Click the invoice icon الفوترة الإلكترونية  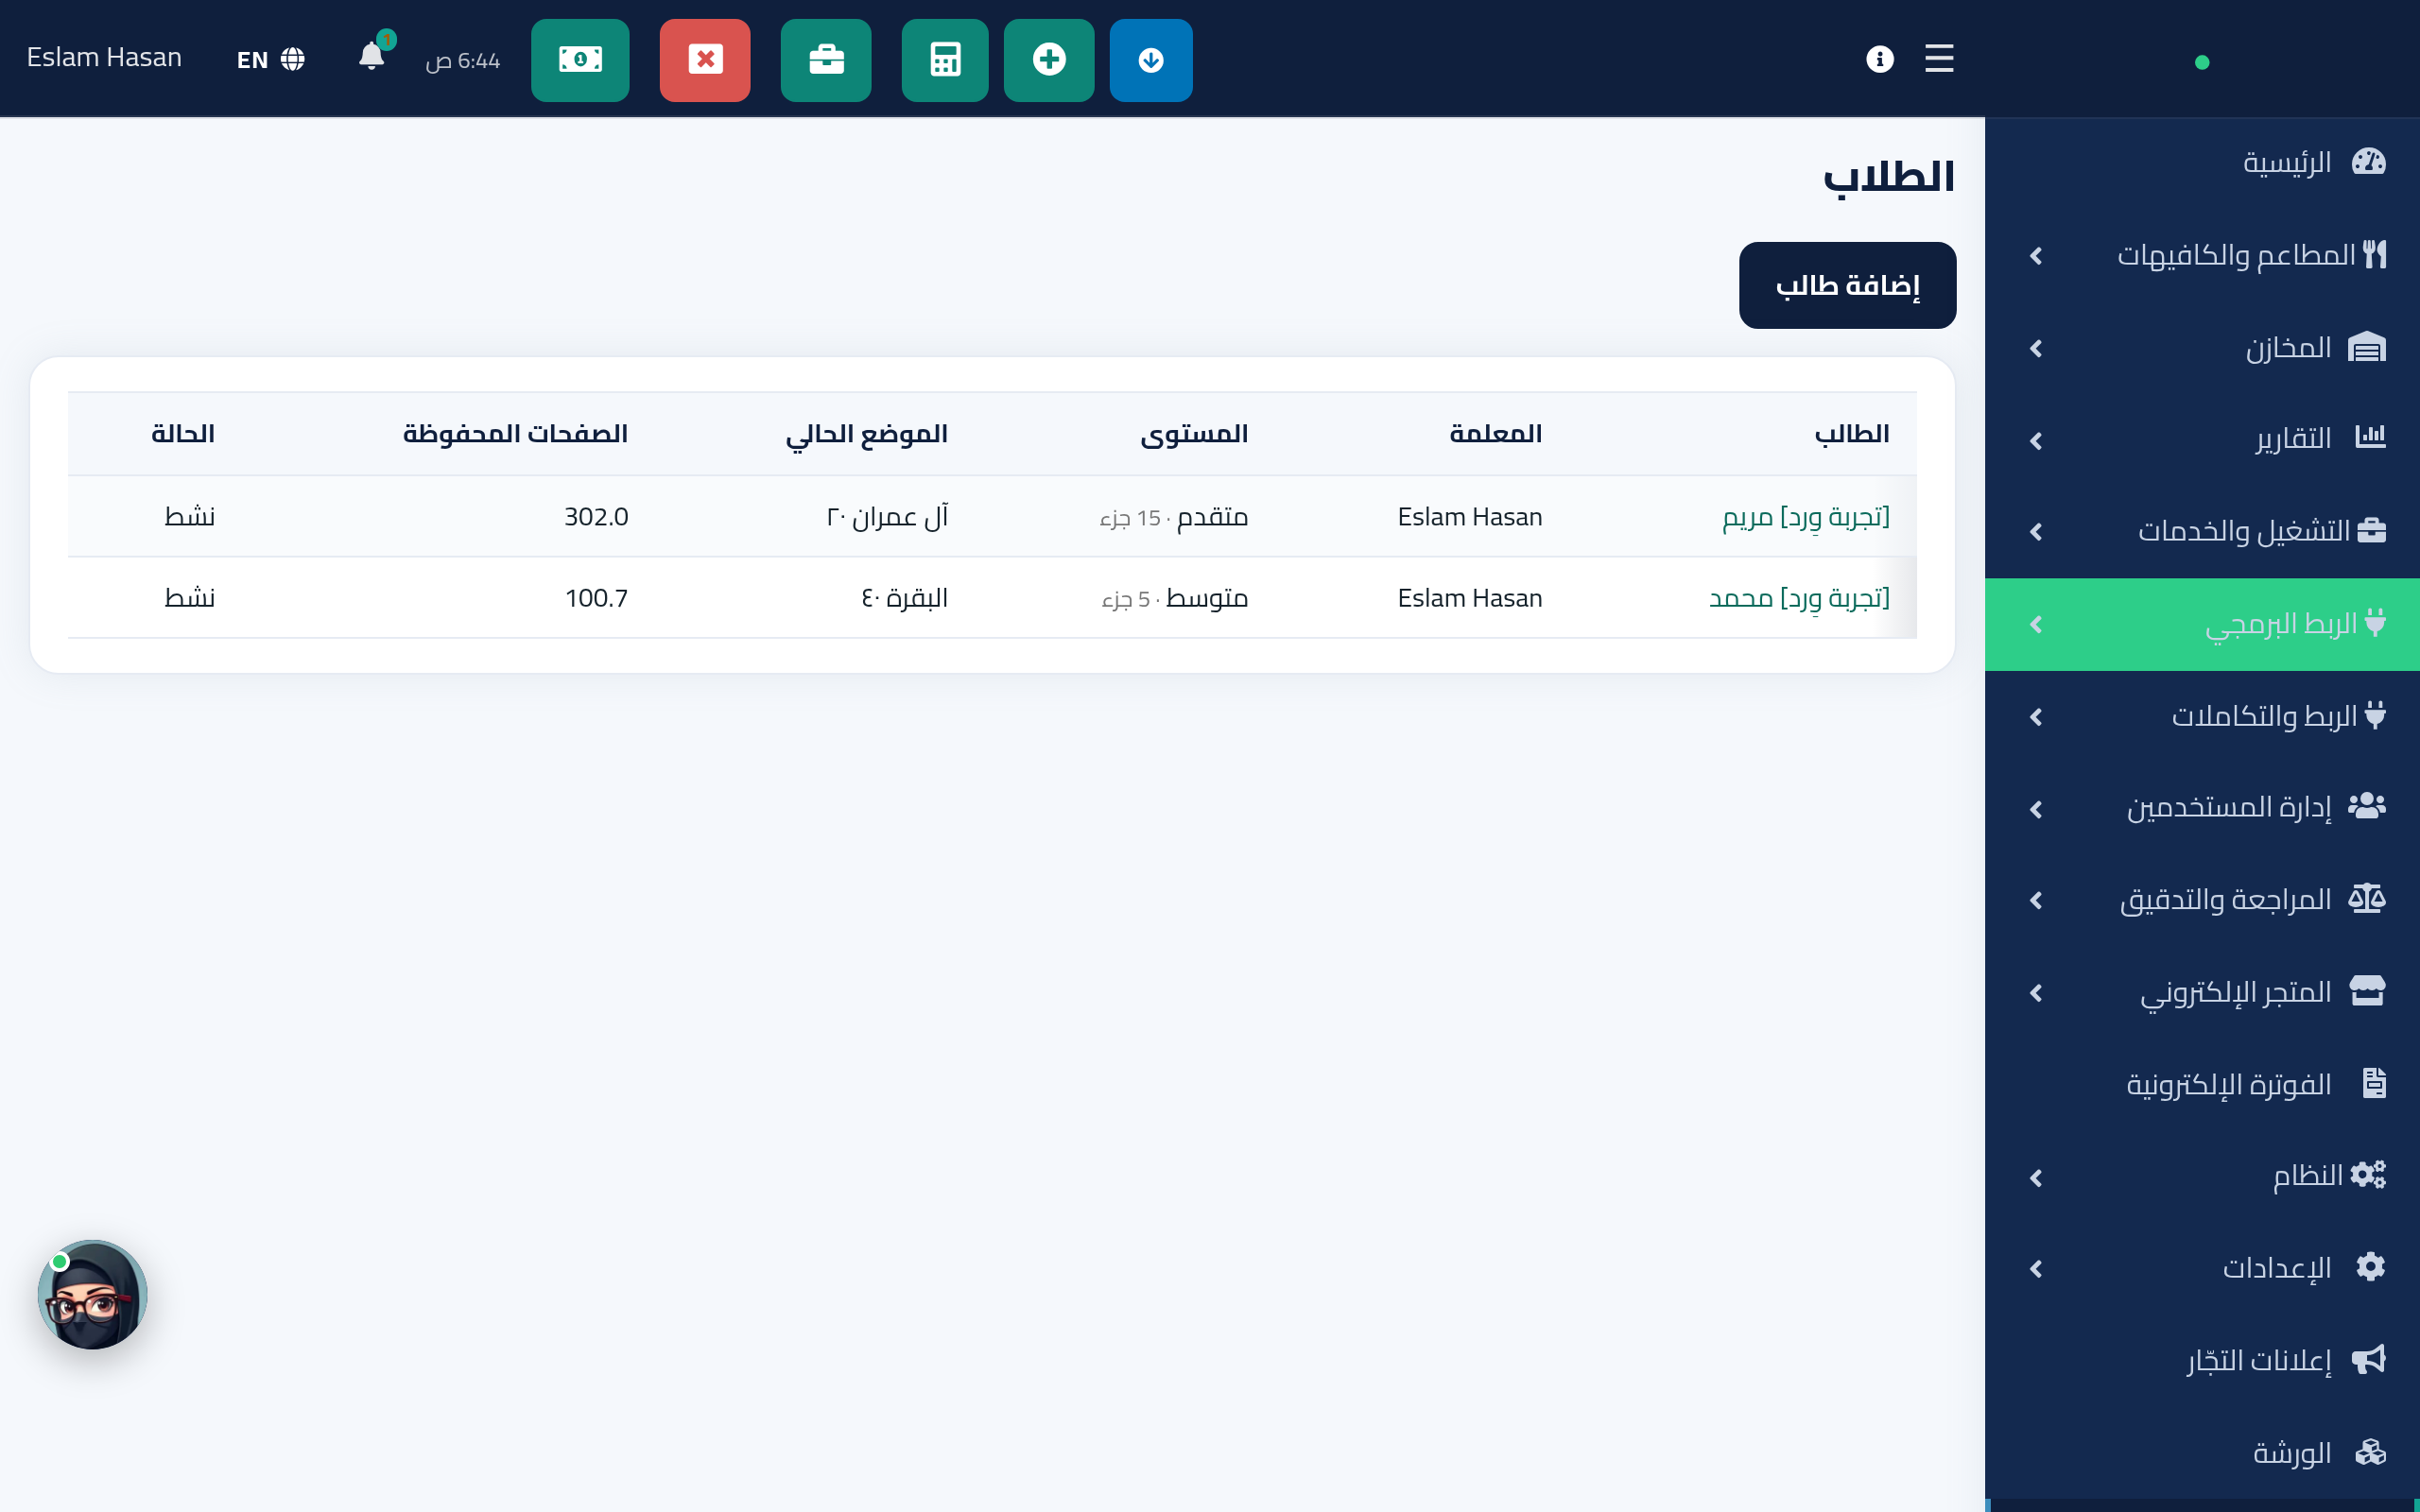click(2374, 1083)
